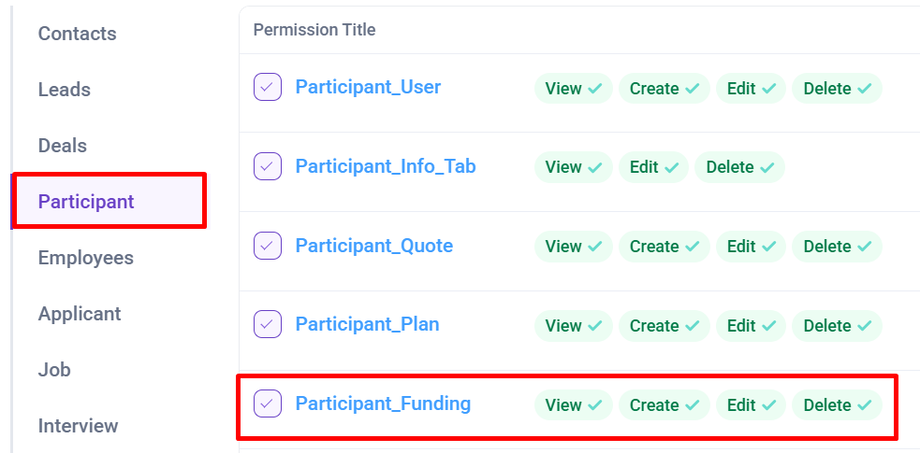Open the Contacts section in sidebar
This screenshot has width=920, height=453.
(x=77, y=34)
